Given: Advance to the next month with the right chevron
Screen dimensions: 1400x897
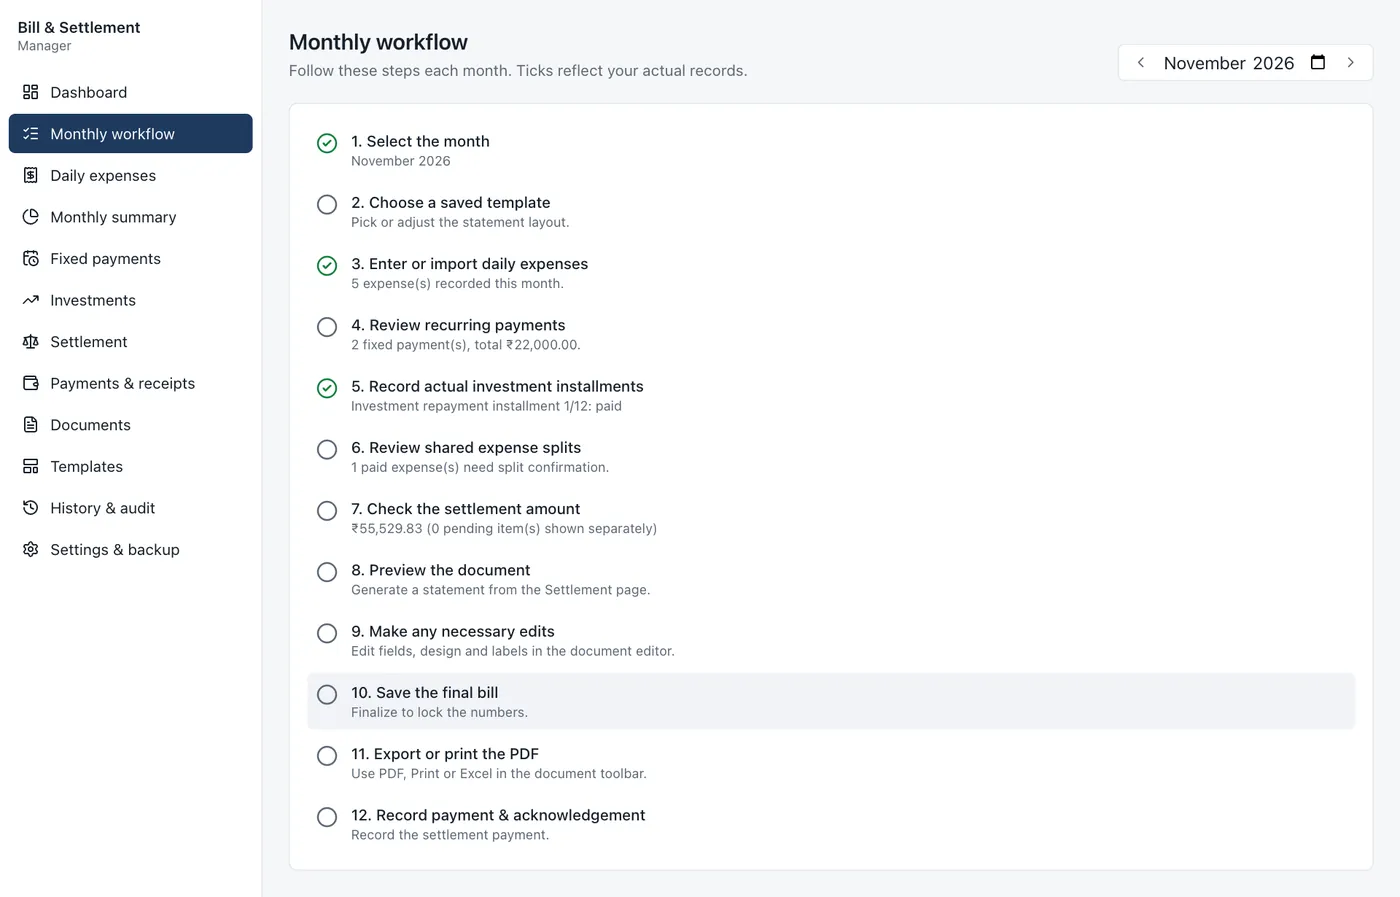Looking at the screenshot, I should (1351, 62).
